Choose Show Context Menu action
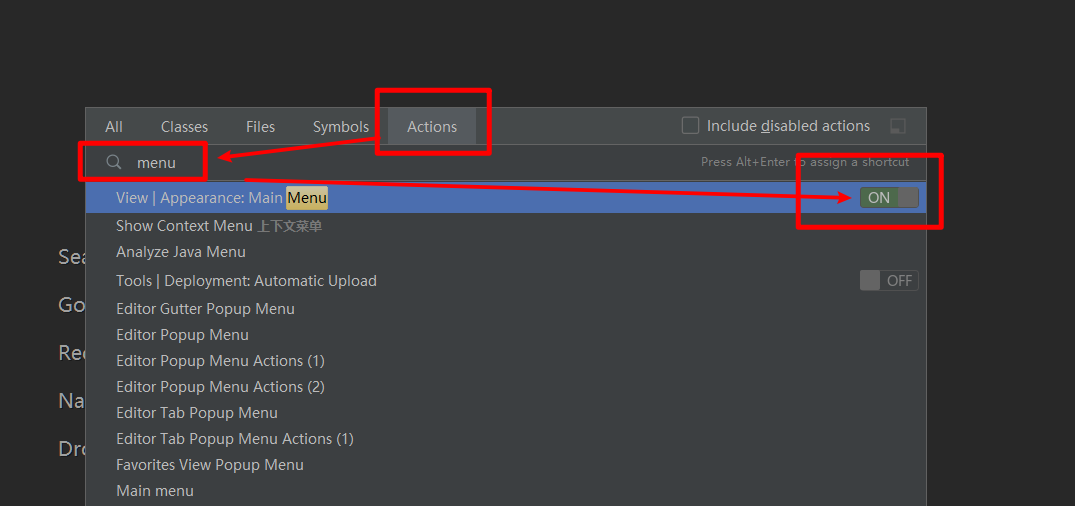 (x=184, y=226)
